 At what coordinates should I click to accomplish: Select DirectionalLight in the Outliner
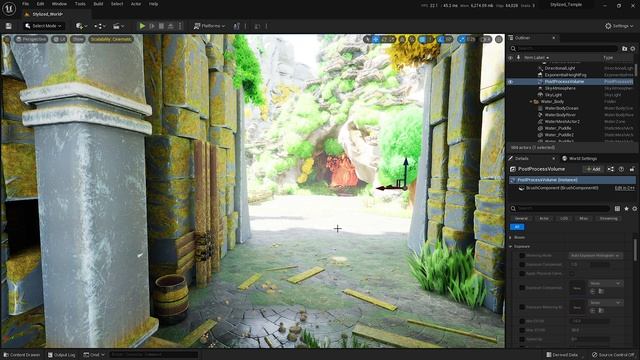[x=560, y=68]
